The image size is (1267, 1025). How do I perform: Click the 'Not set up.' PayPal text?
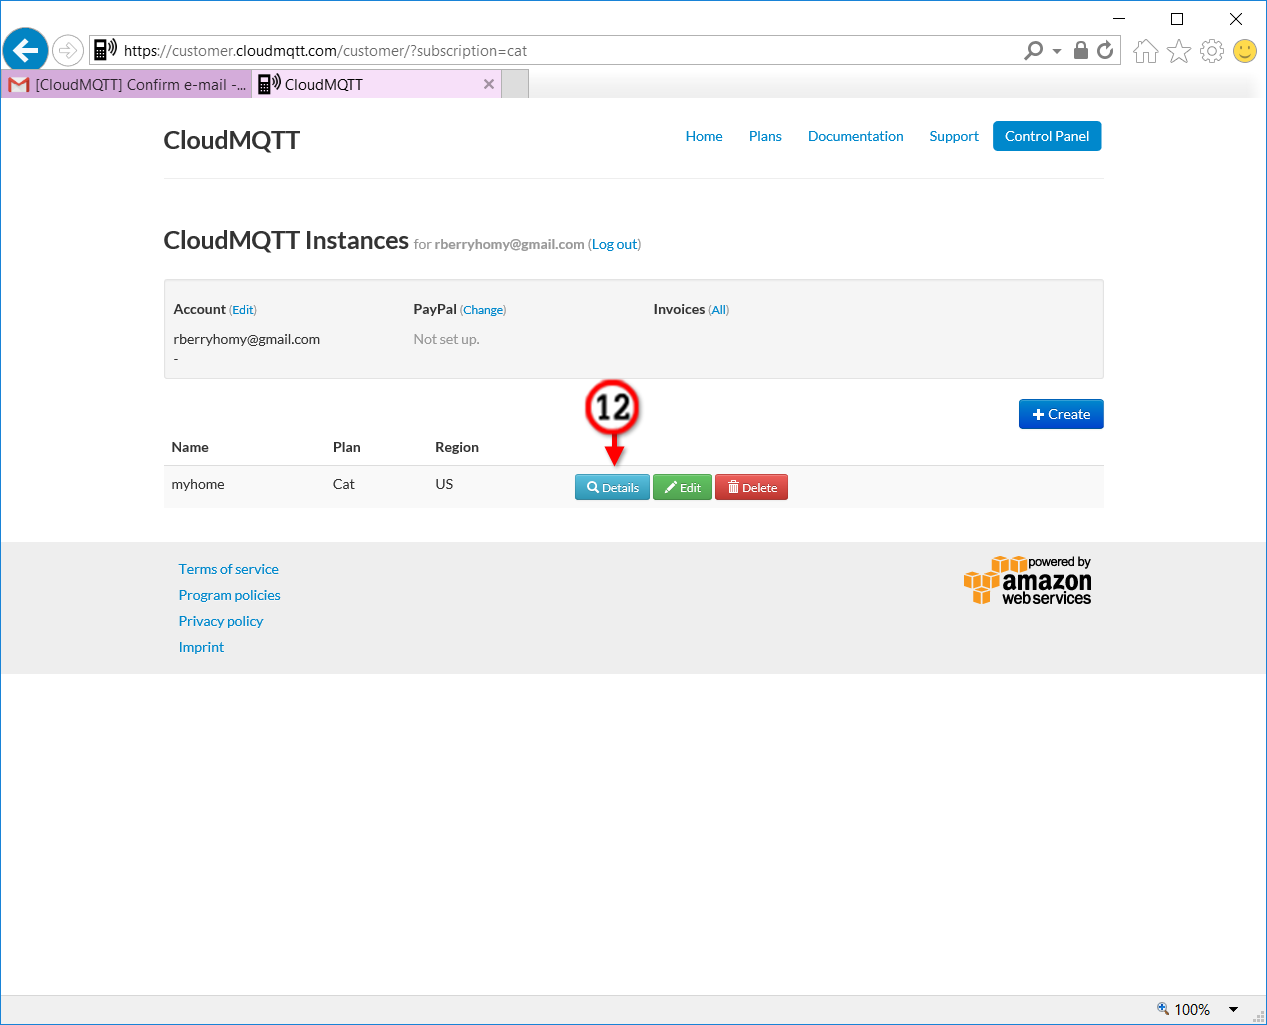[447, 339]
